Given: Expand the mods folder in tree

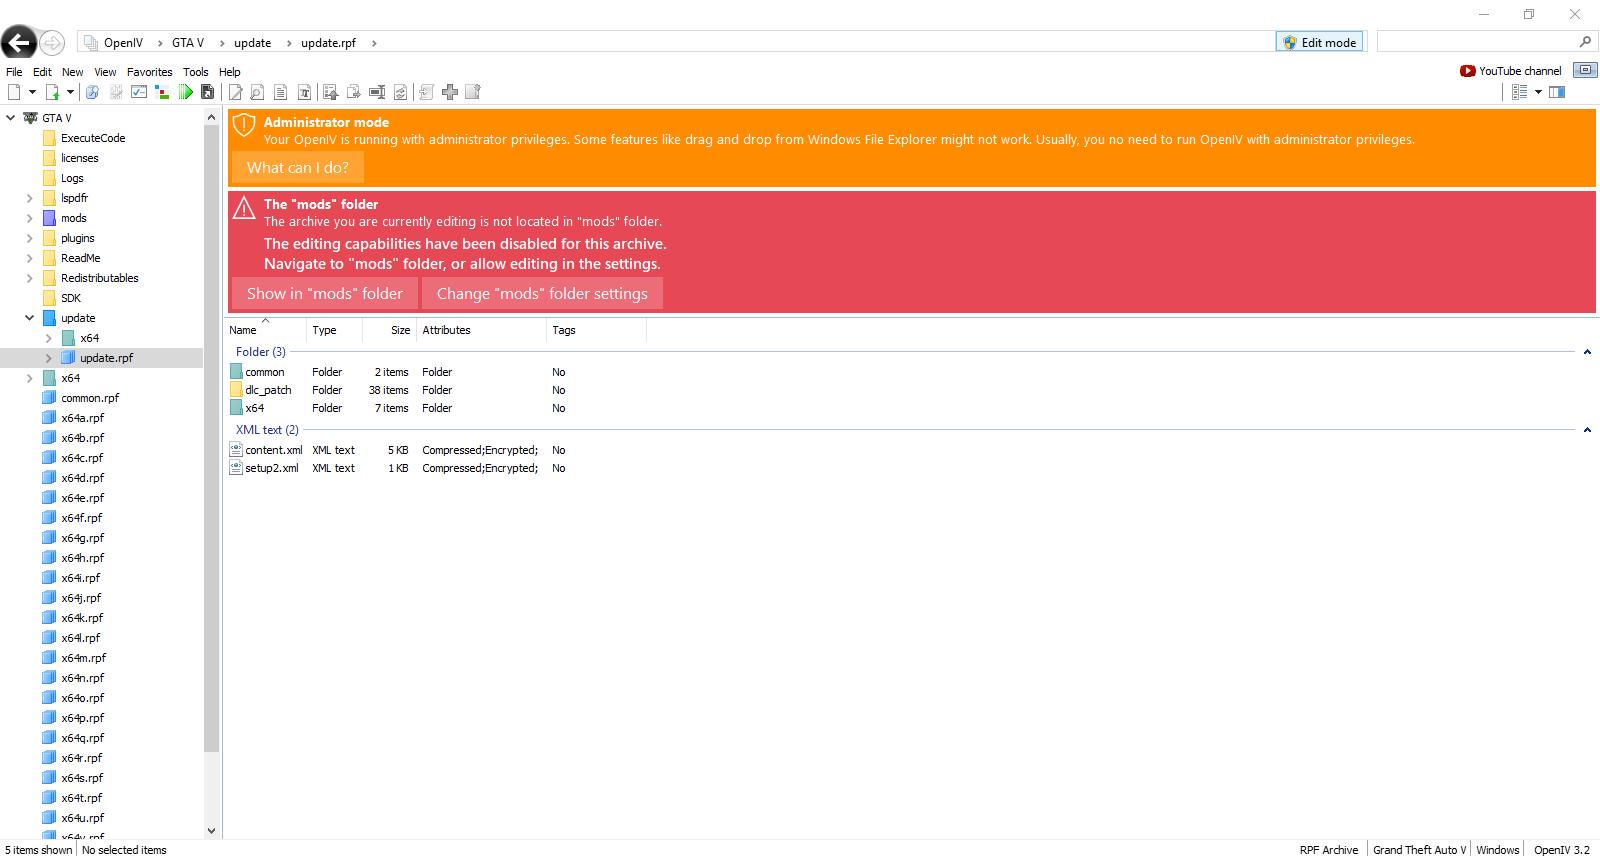Looking at the screenshot, I should tap(30, 218).
